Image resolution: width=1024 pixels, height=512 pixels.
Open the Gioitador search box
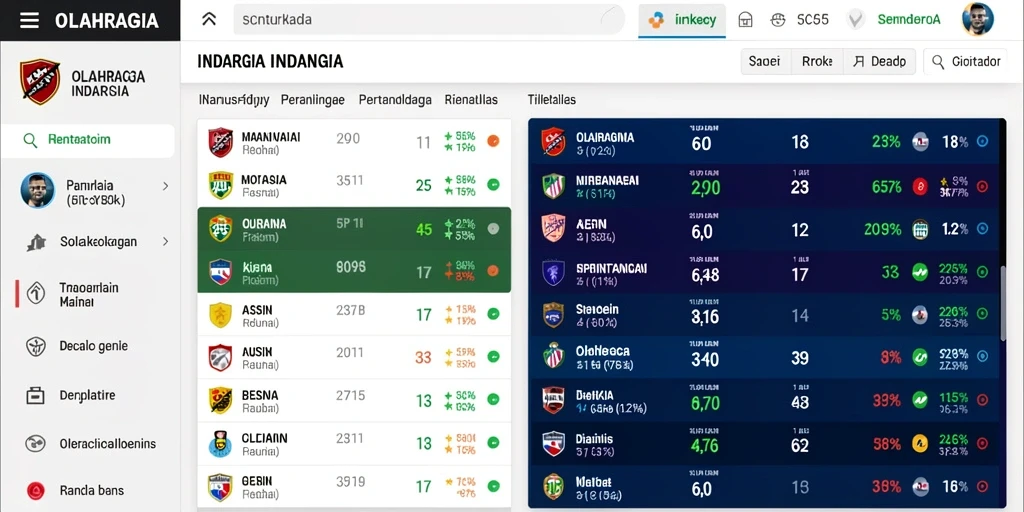965,62
